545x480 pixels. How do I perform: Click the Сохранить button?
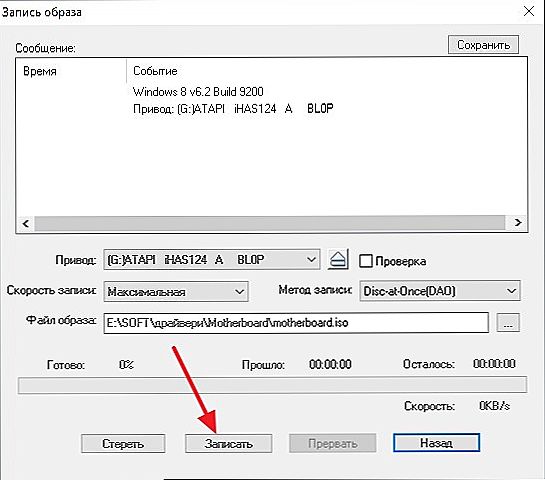pos(483,44)
